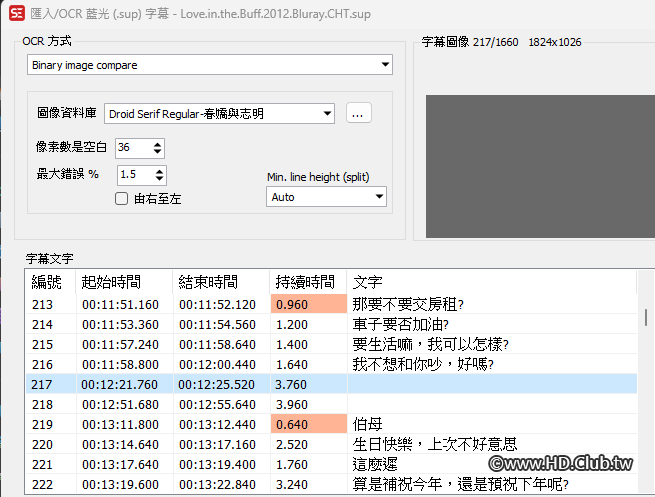Select start time 00:11:53.360 in row 214

[120, 325]
